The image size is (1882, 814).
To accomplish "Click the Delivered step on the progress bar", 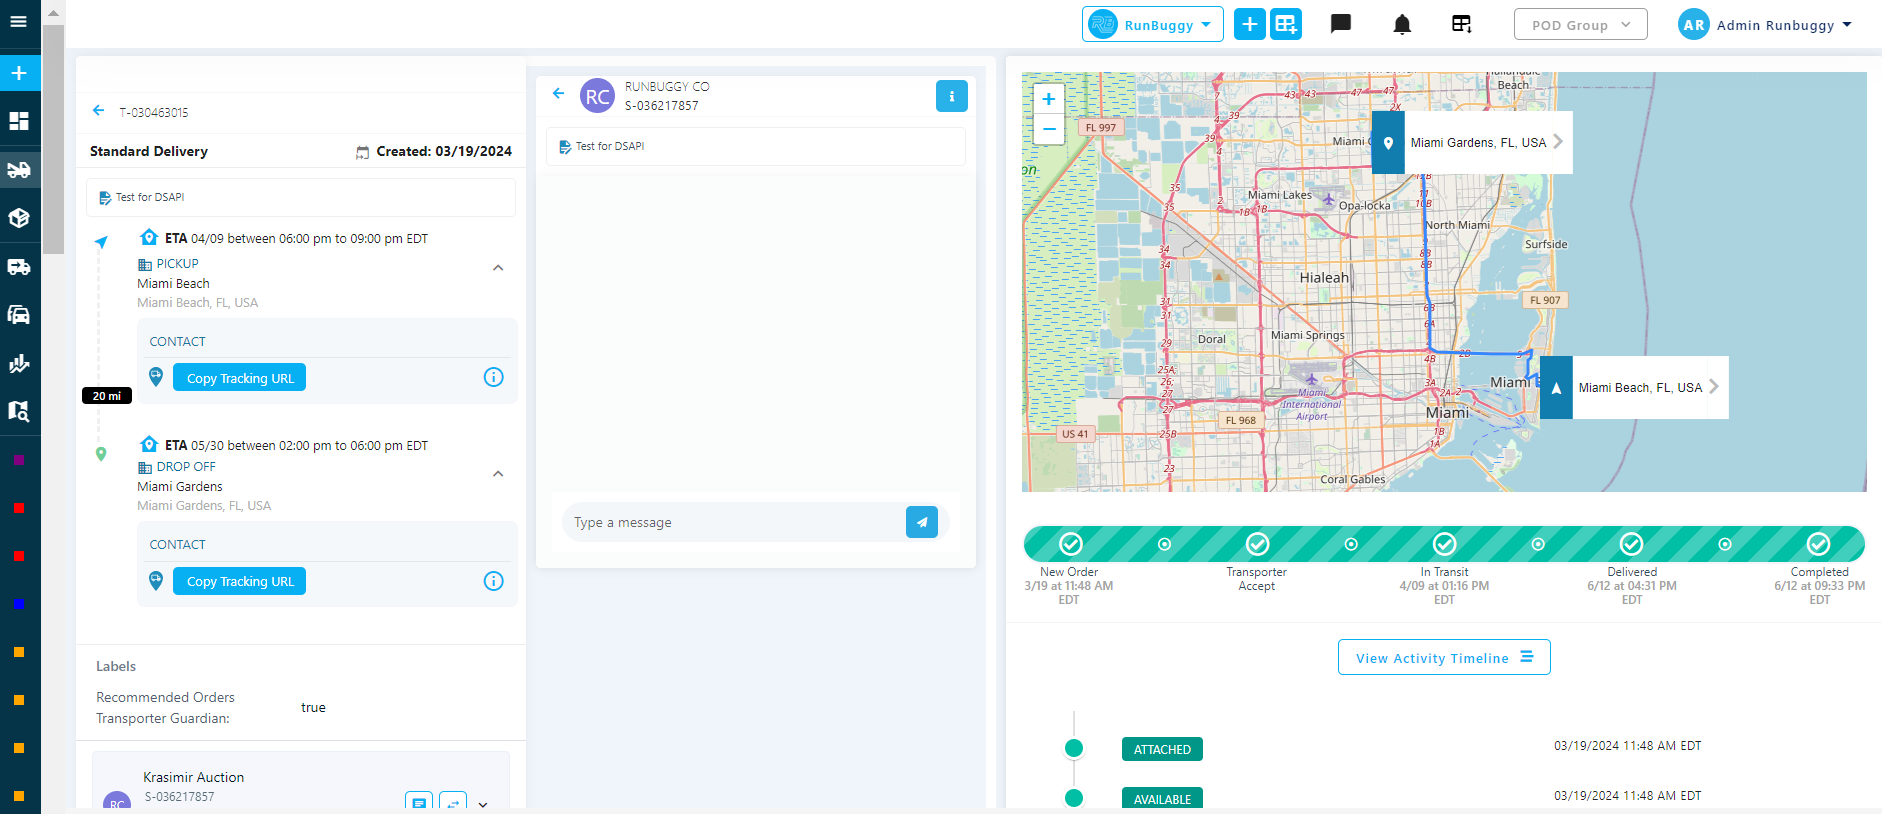I will point(1632,544).
